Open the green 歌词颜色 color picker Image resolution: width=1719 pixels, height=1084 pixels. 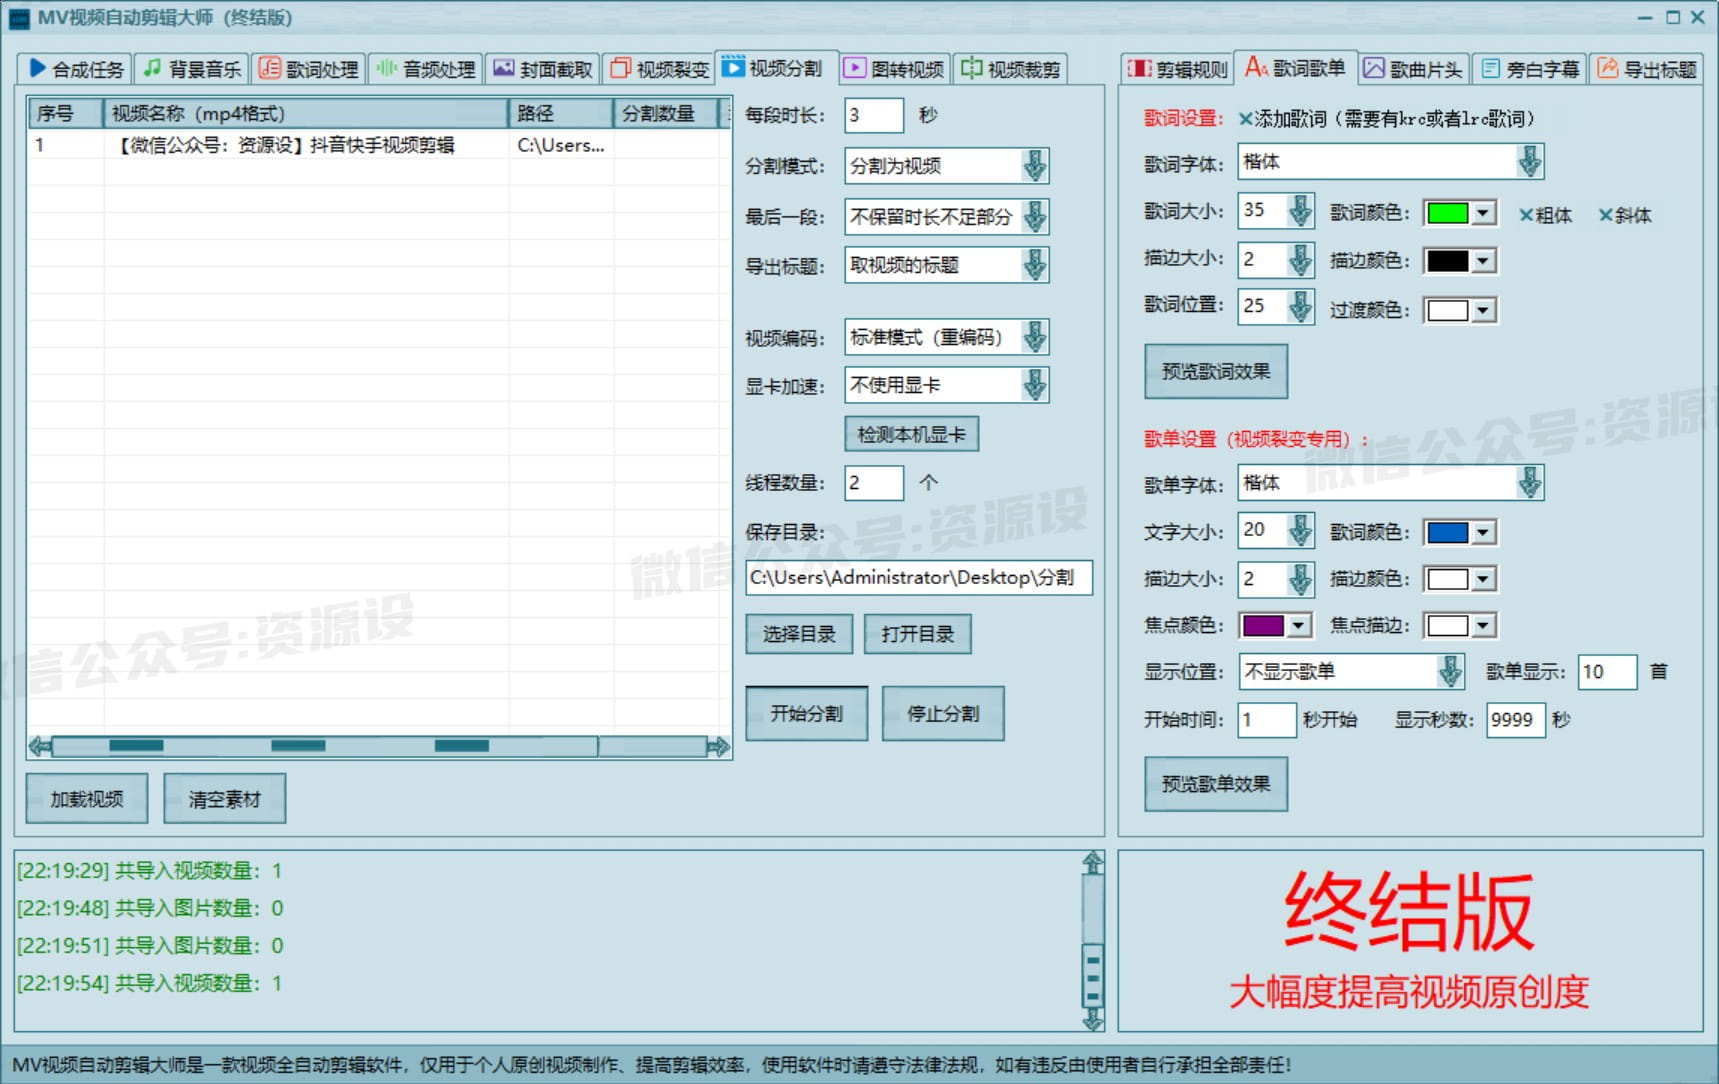click(x=1459, y=213)
